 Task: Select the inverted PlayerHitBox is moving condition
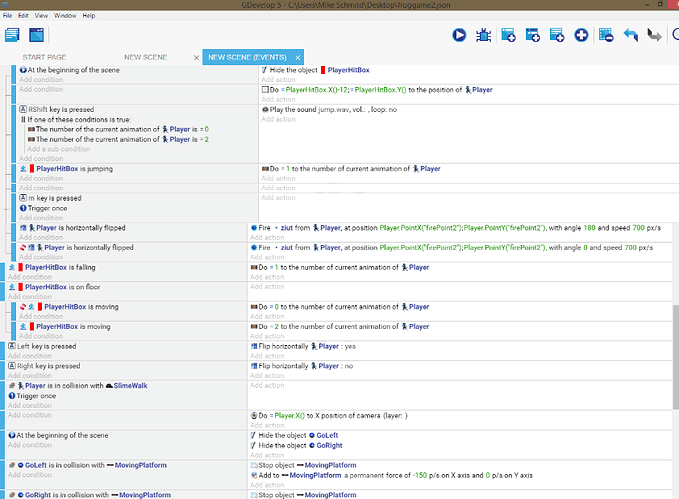tap(69, 307)
